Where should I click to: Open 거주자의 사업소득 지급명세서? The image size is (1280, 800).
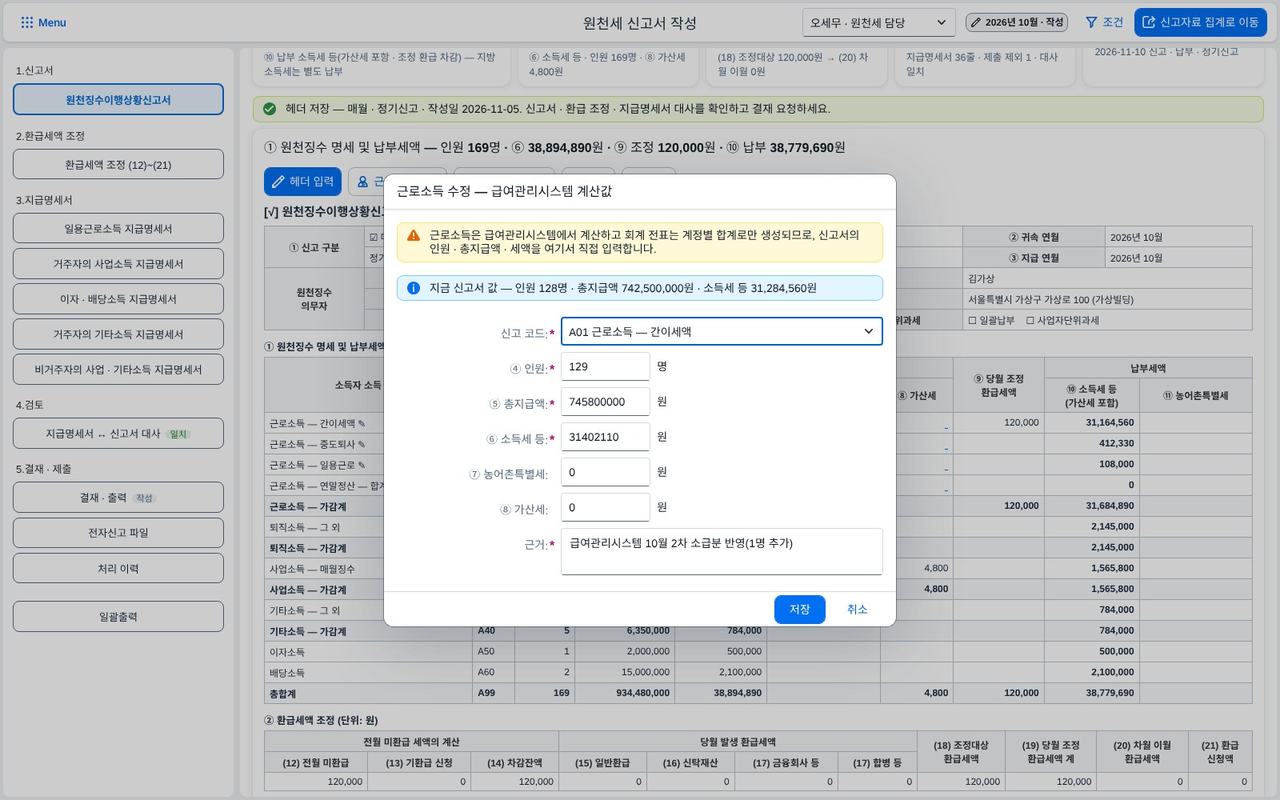[x=118, y=263]
